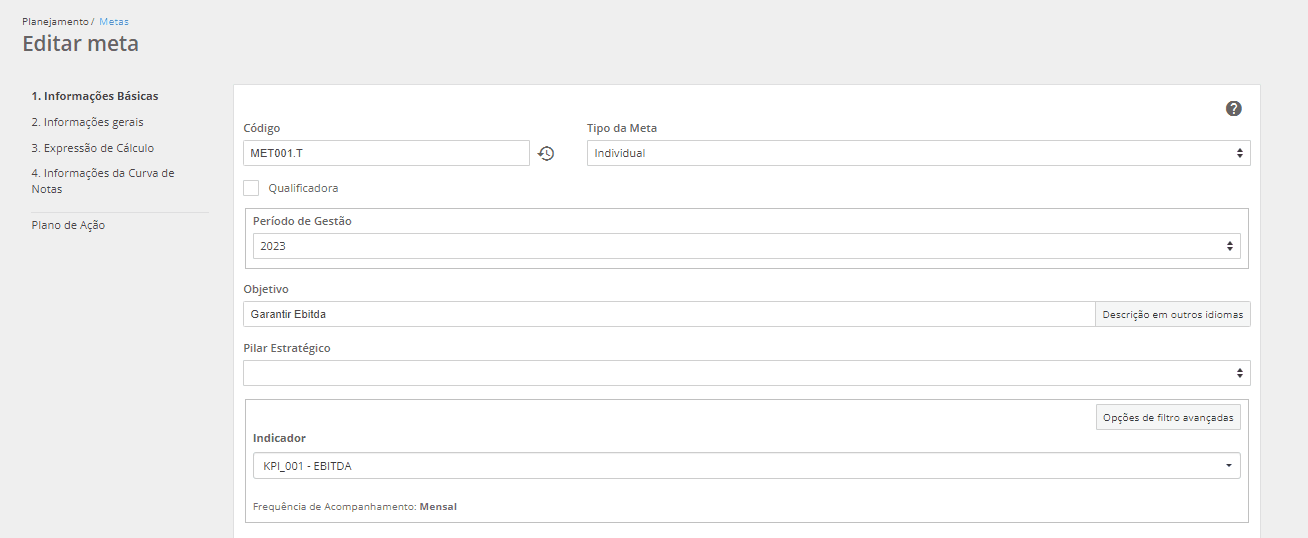This screenshot has width=1308, height=538.
Task: Open the Tipo da Meta dropdown
Action: (x=918, y=153)
